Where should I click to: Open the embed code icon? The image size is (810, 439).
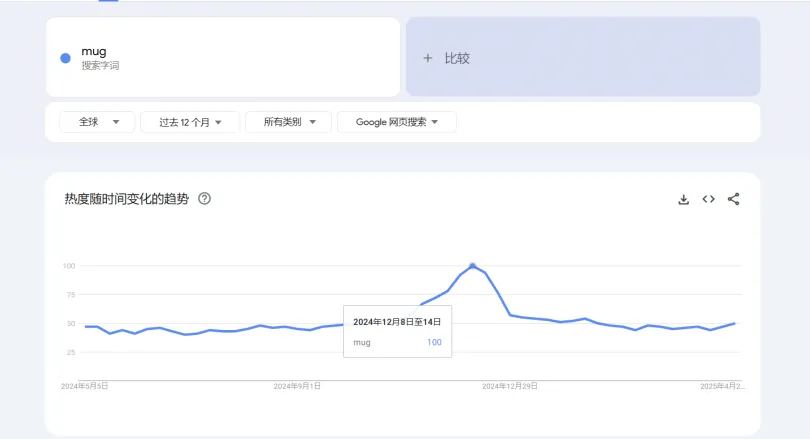coord(708,199)
